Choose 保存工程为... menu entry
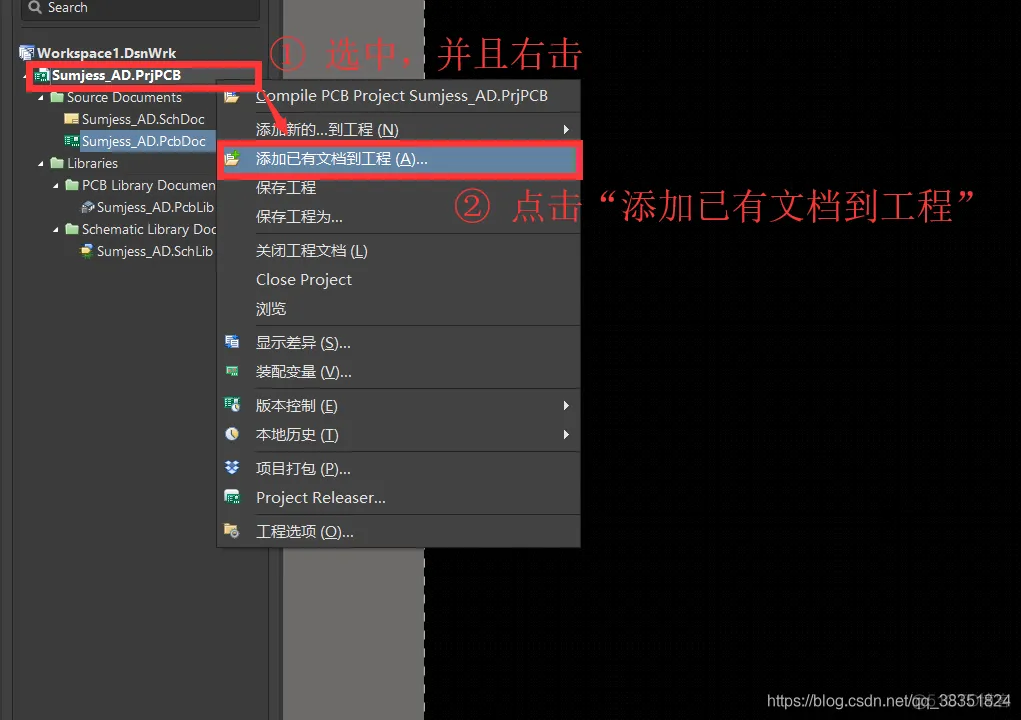 (x=399, y=217)
